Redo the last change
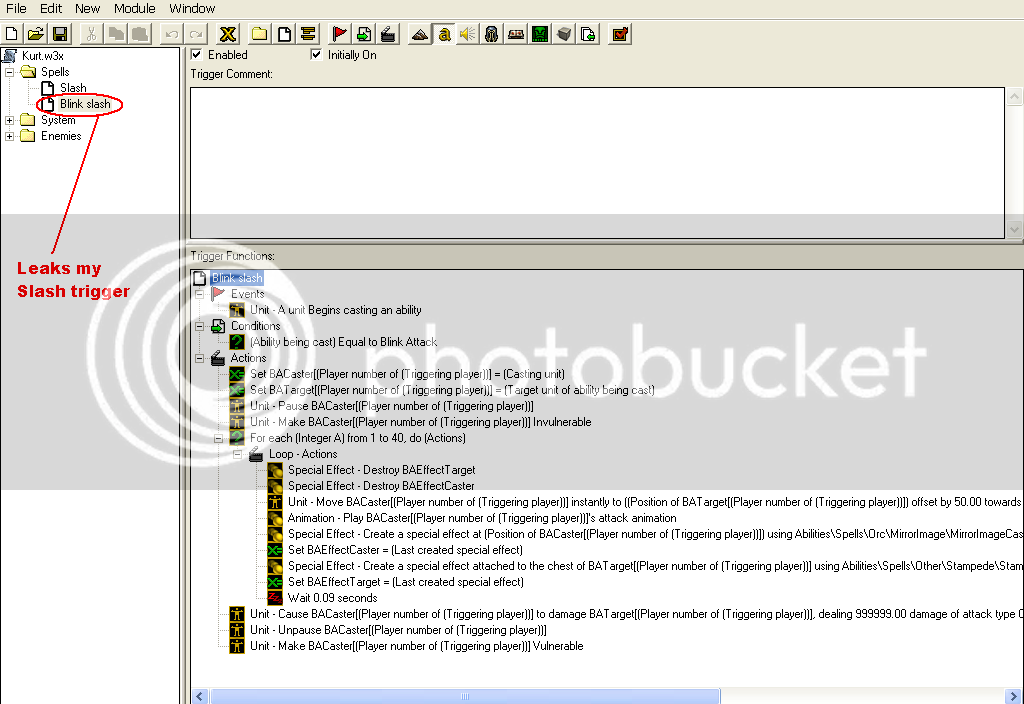Screen dimensions: 1024x704 point(195,34)
